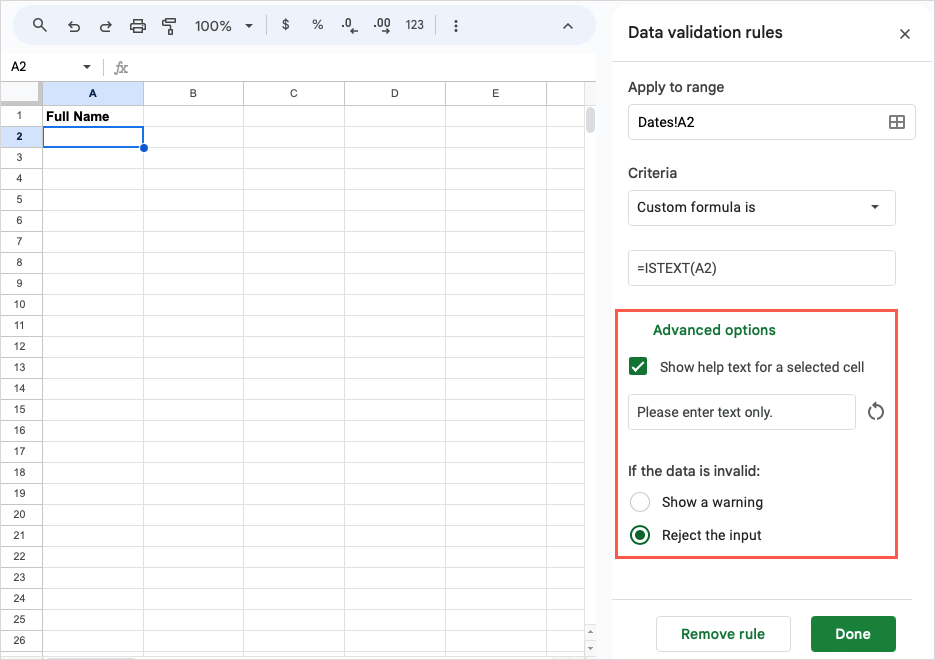Click the Done button
The width and height of the screenshot is (935, 660).
(x=853, y=634)
